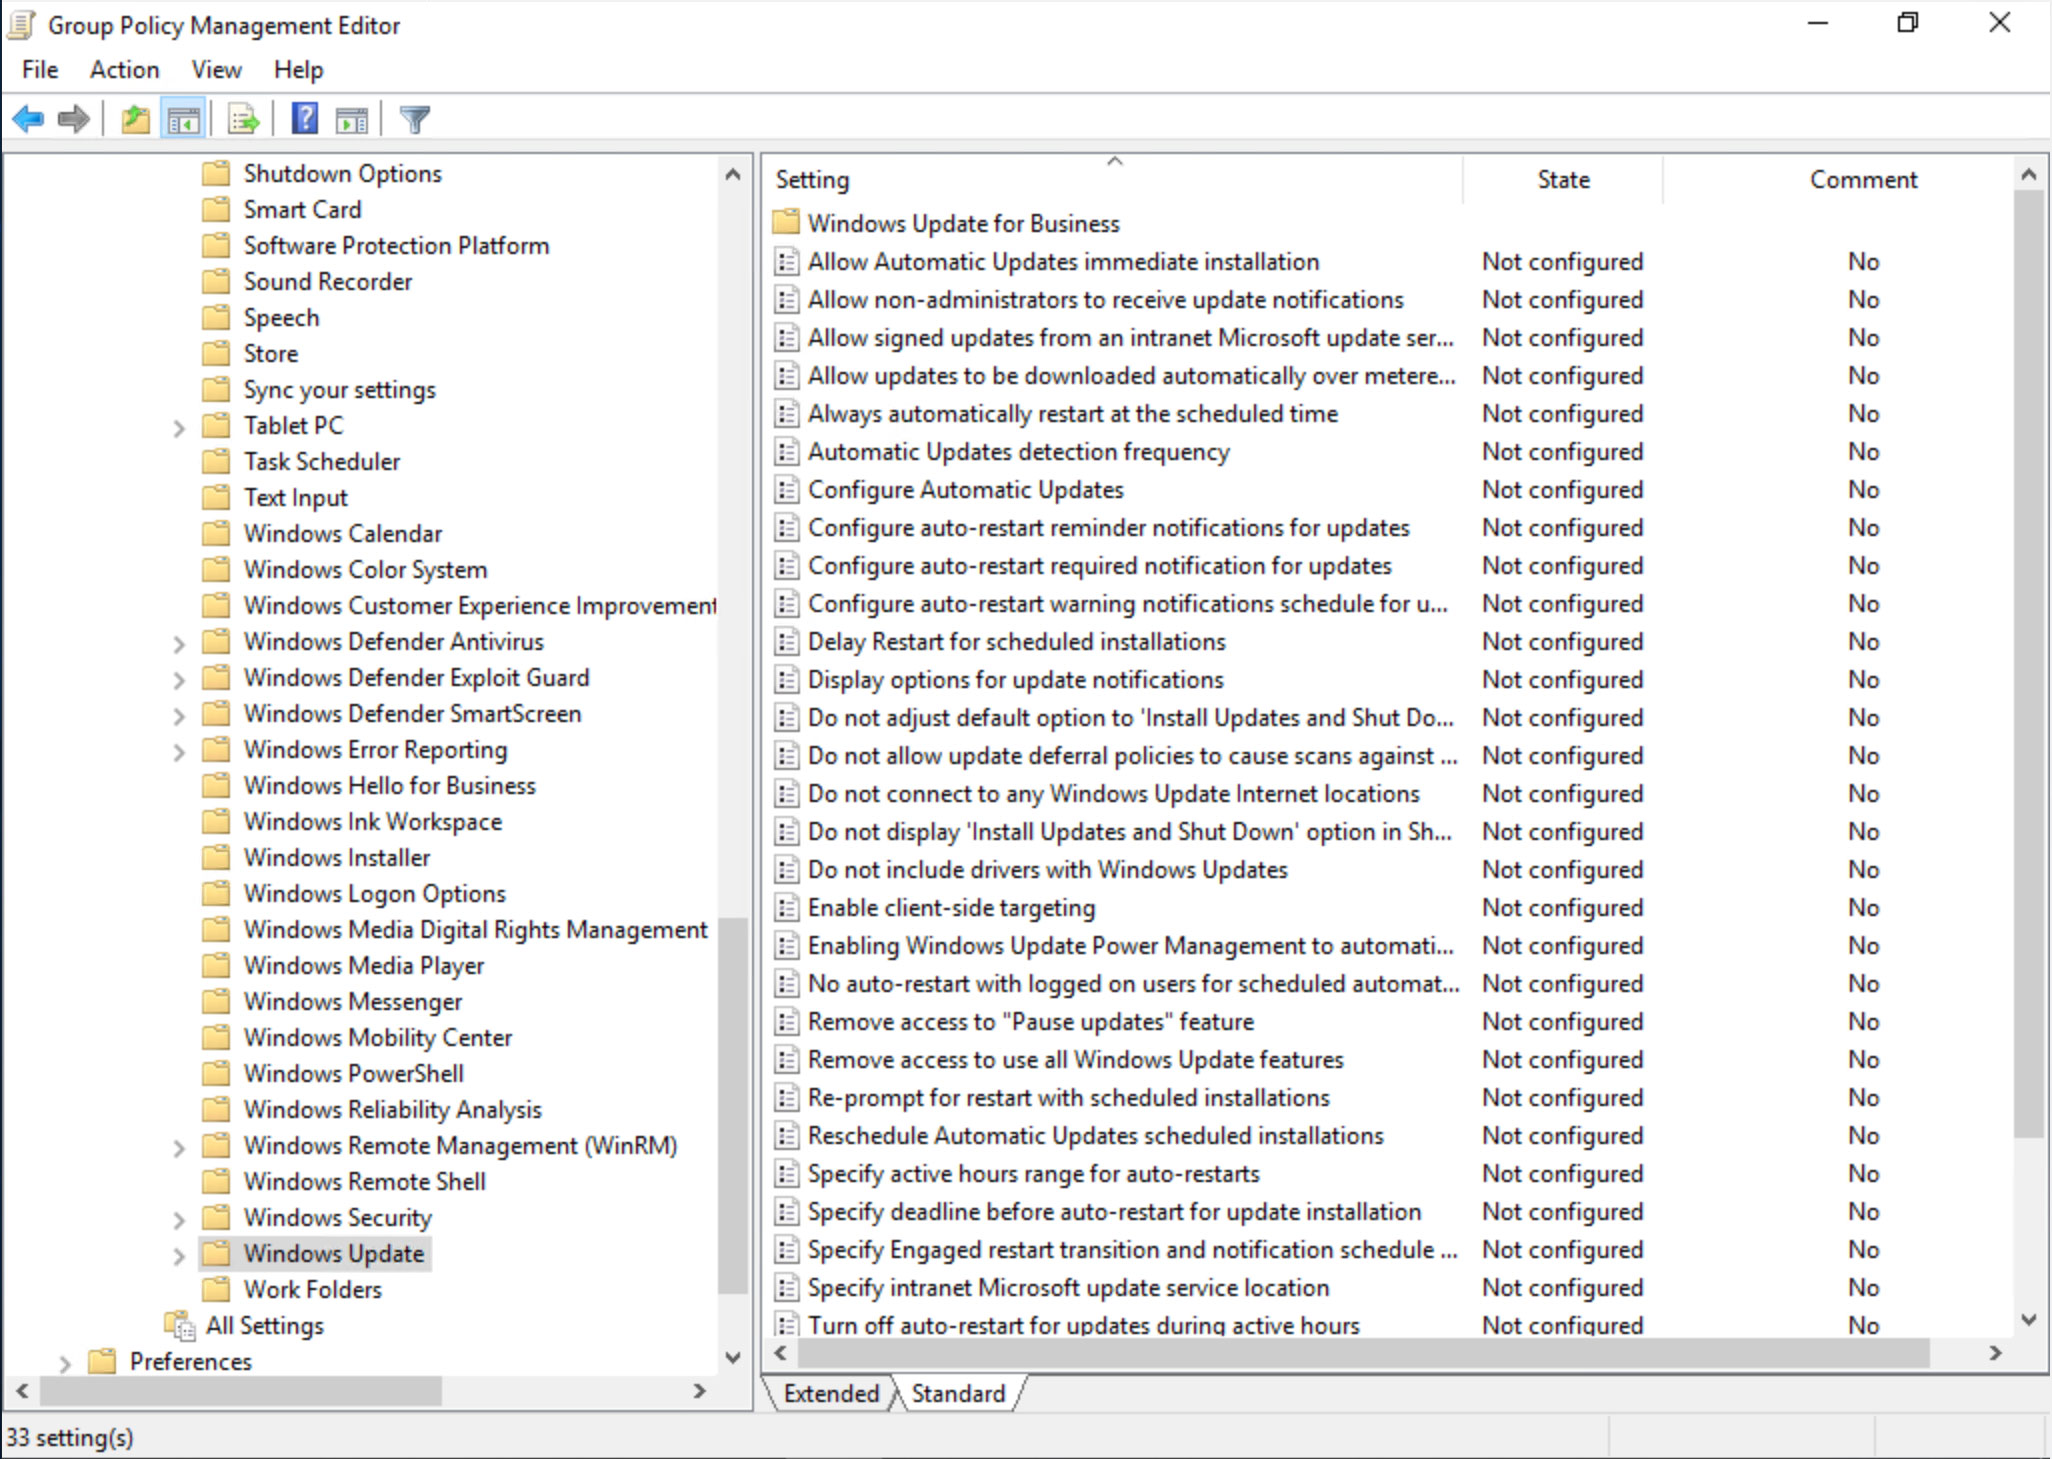Select Windows Media Player in the tree
Image resolution: width=2052 pixels, height=1459 pixels.
[363, 965]
